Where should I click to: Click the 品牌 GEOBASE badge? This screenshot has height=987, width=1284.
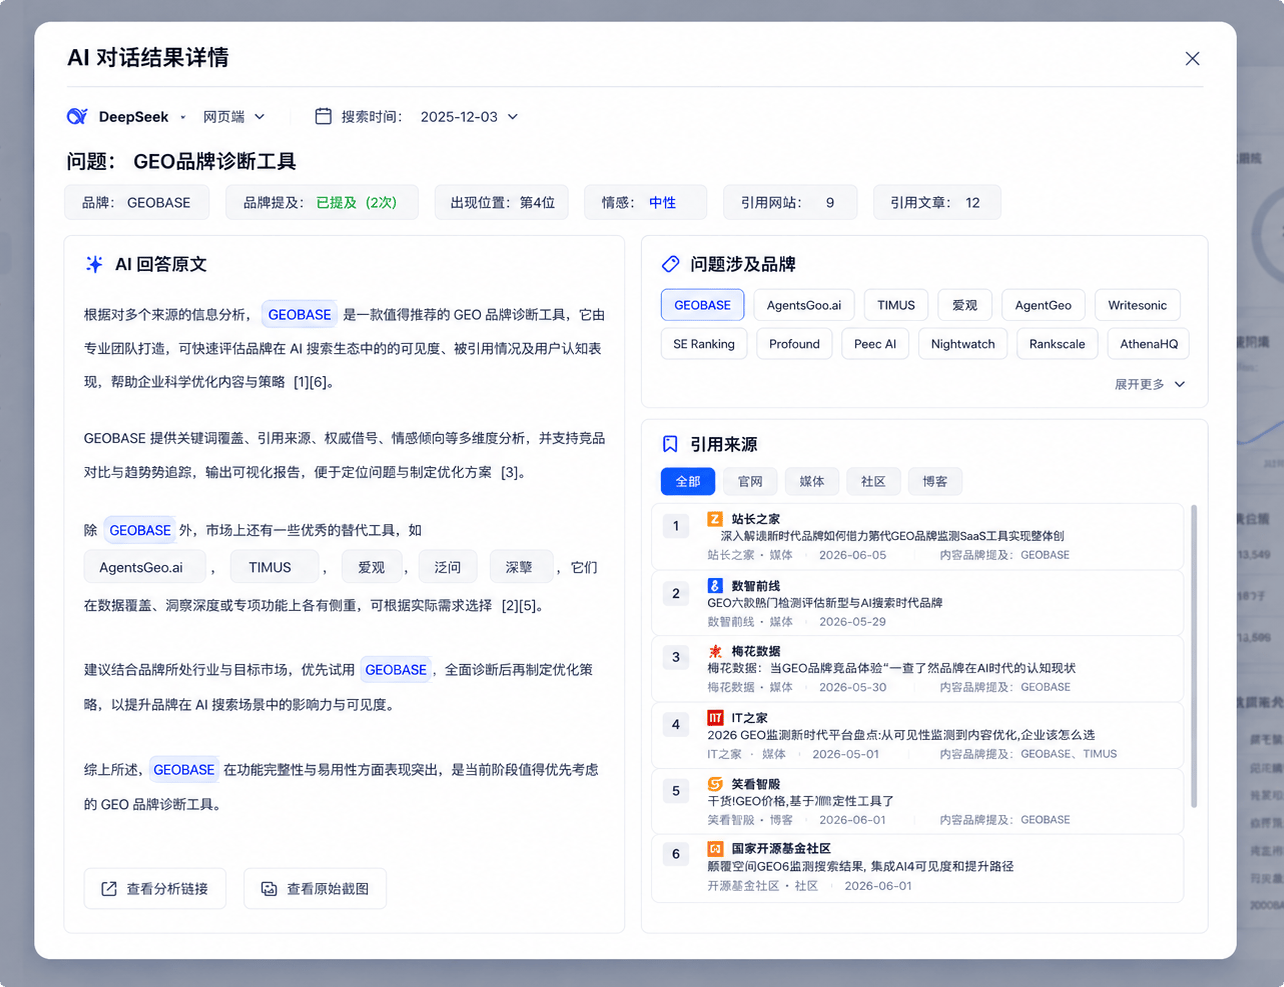pos(137,202)
